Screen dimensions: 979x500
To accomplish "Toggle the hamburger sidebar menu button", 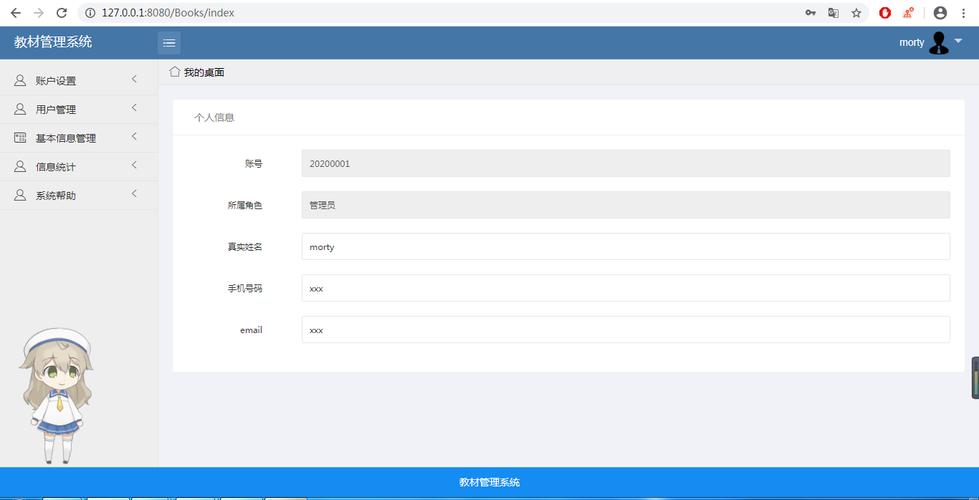I will coord(169,42).
